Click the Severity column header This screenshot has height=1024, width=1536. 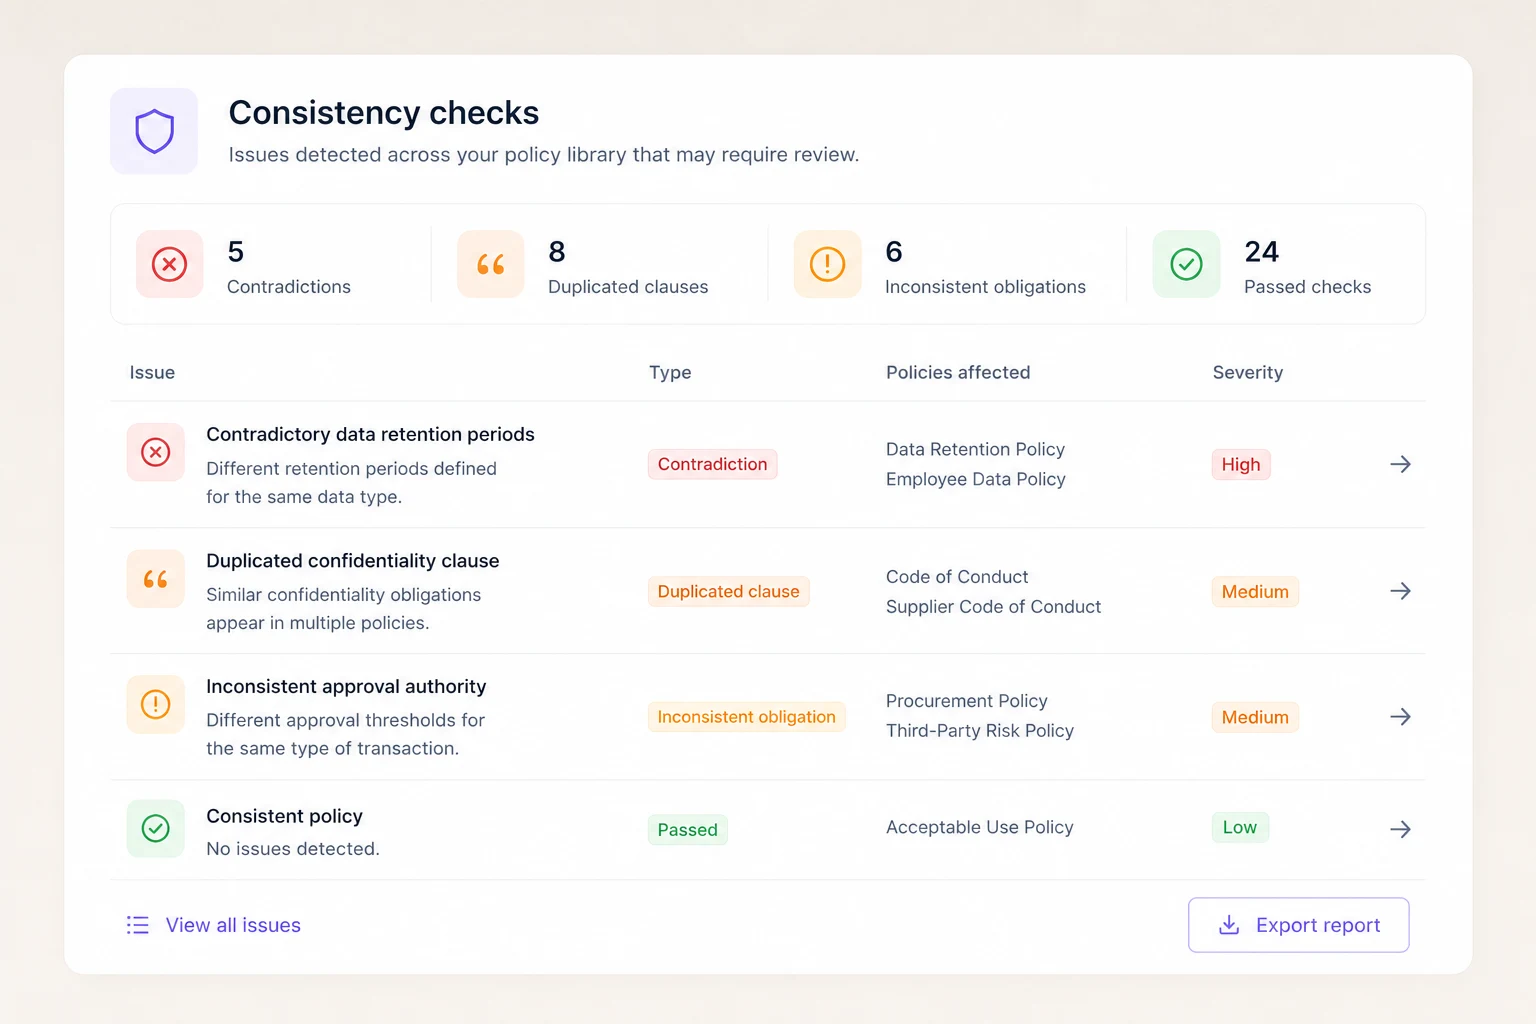pyautogui.click(x=1248, y=372)
